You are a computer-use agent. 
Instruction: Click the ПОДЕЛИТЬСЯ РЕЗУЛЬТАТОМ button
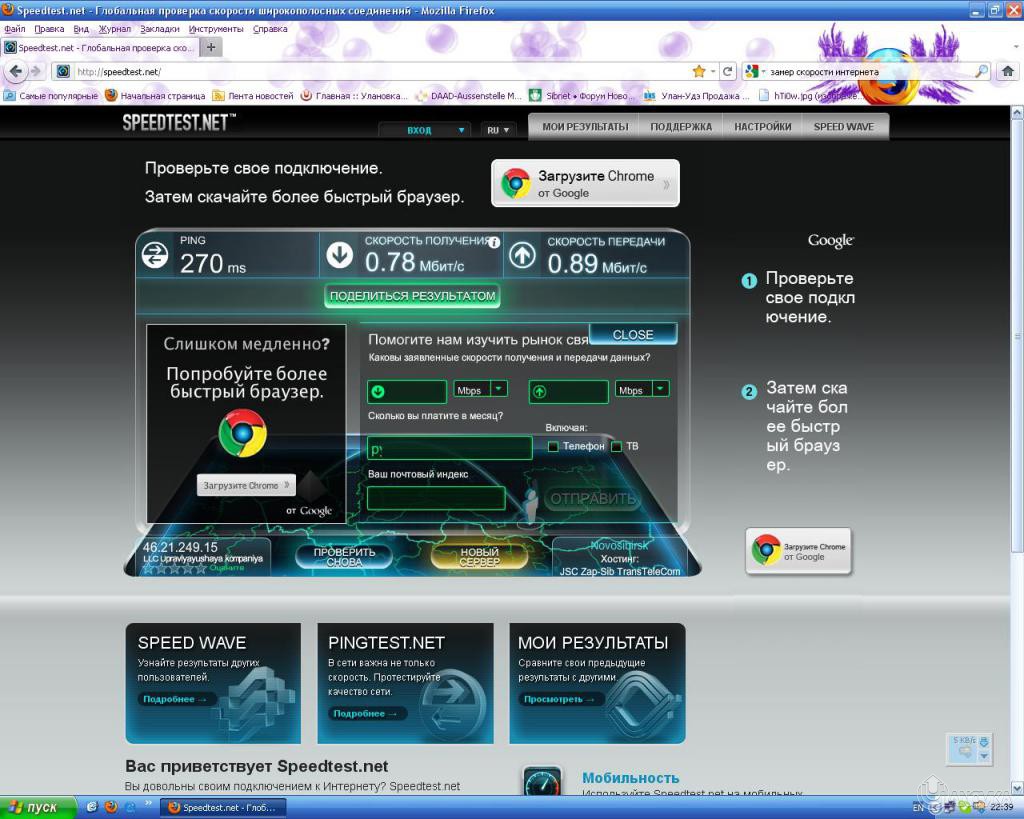pyautogui.click(x=411, y=296)
